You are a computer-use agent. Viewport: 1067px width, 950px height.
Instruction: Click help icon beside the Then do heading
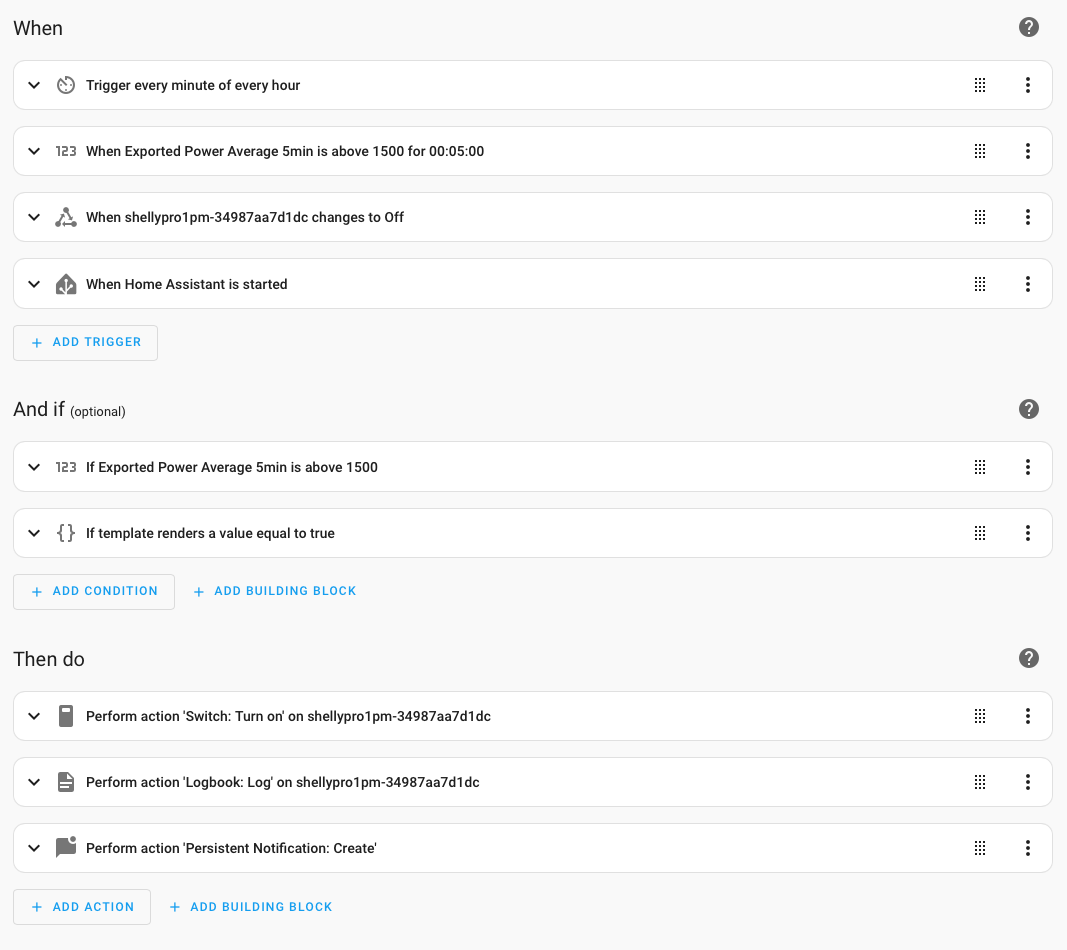[1028, 658]
